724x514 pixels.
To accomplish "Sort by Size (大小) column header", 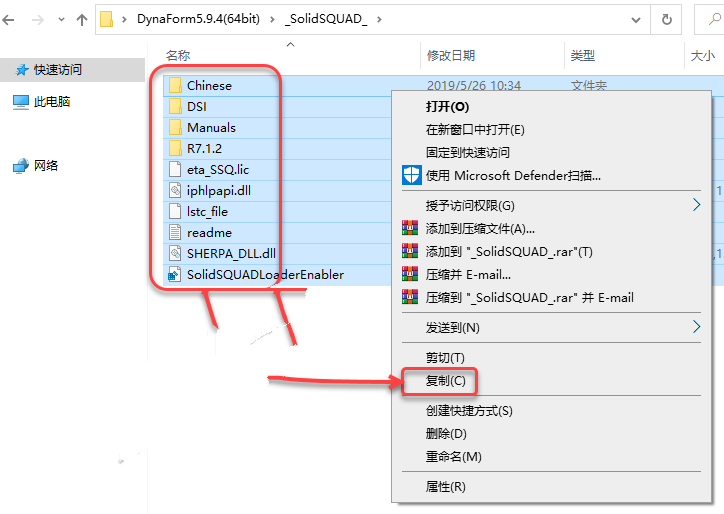I will point(702,55).
